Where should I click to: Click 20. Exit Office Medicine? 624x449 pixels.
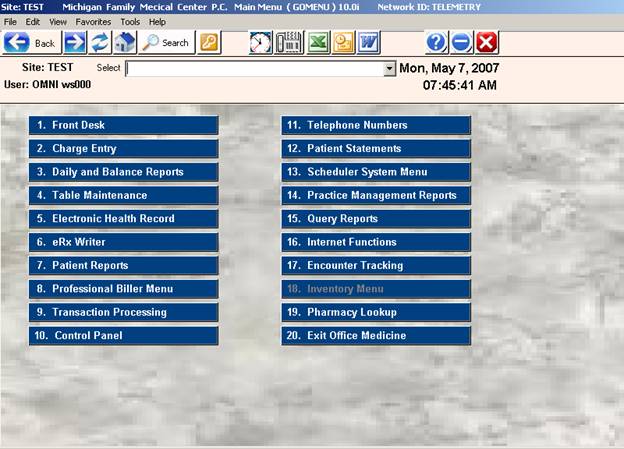pyautogui.click(x=375, y=336)
